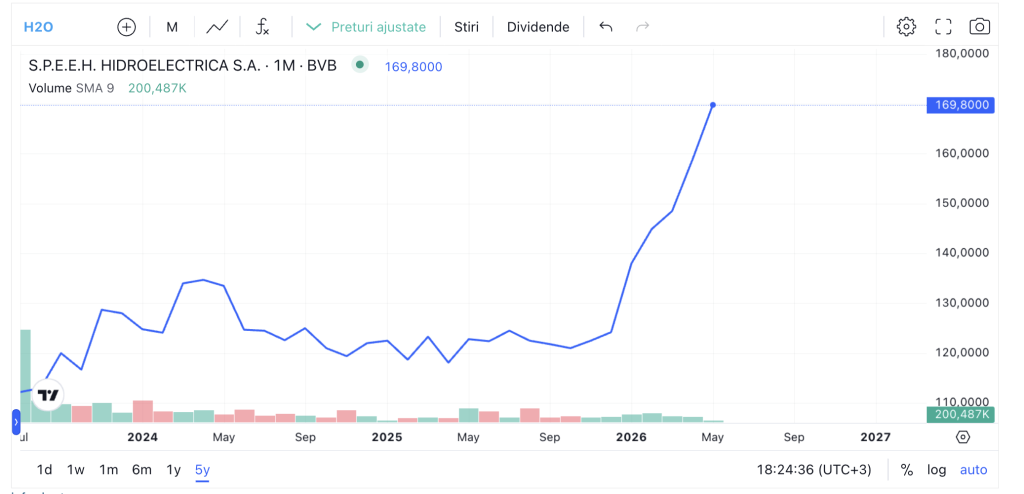The image size is (1024, 494).
Task: Toggle fullscreen mode
Action: pyautogui.click(x=943, y=27)
